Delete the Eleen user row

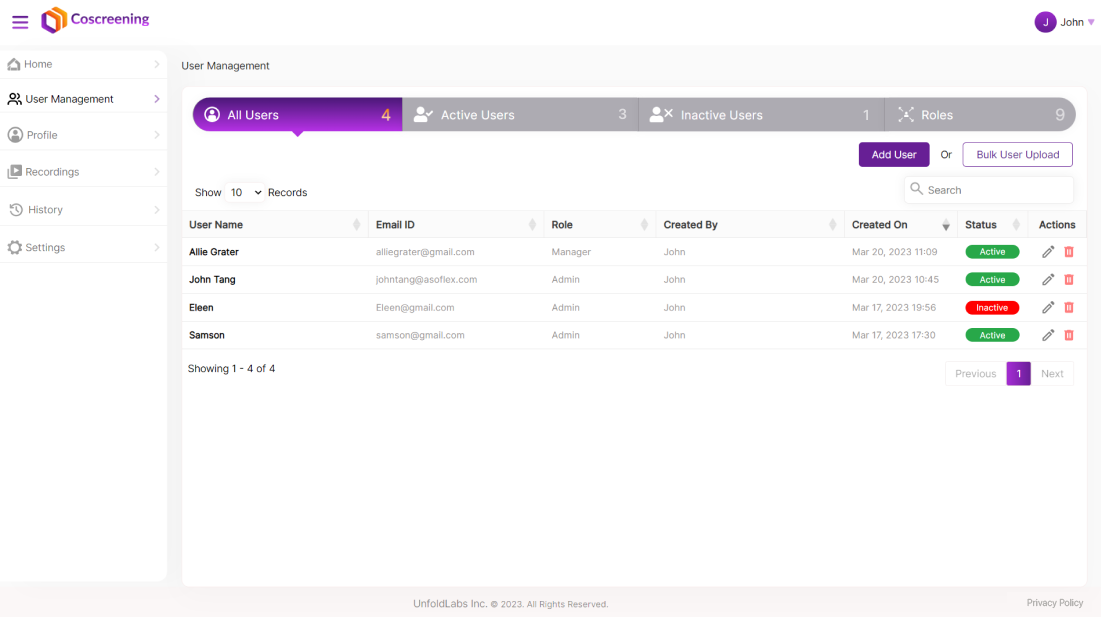1068,308
